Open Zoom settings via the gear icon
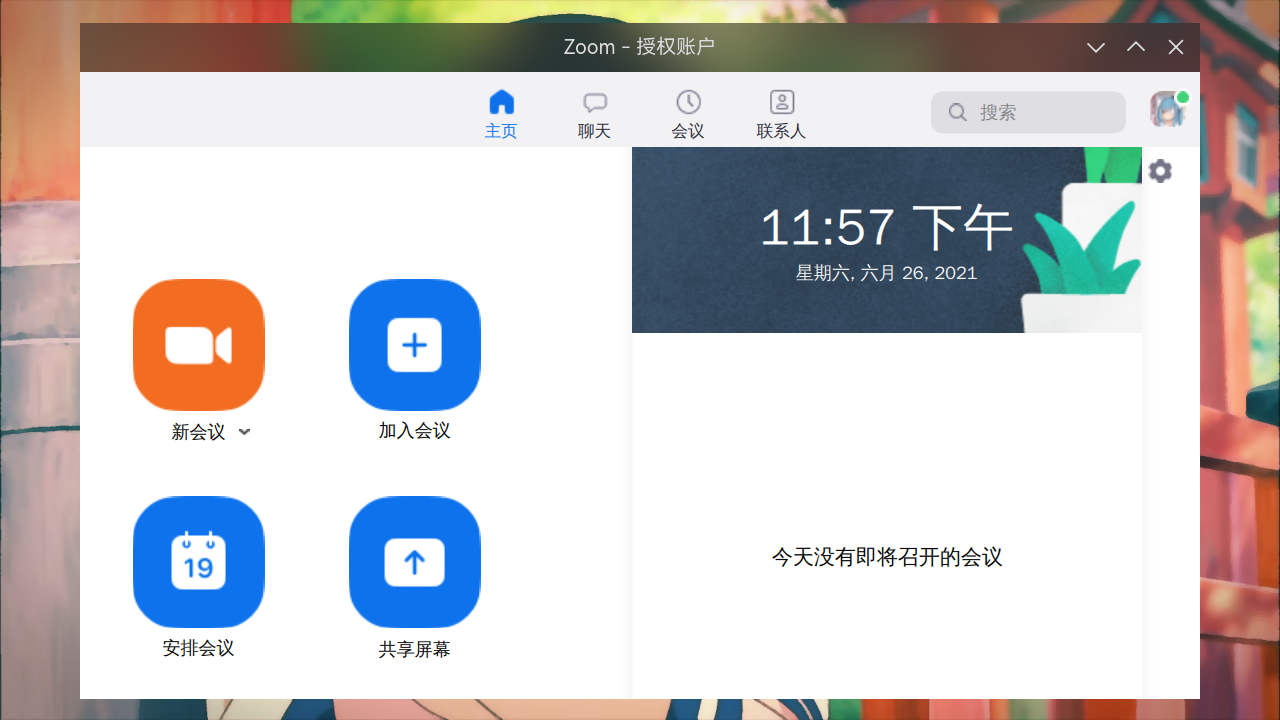The height and width of the screenshot is (720, 1280). 1160,171
